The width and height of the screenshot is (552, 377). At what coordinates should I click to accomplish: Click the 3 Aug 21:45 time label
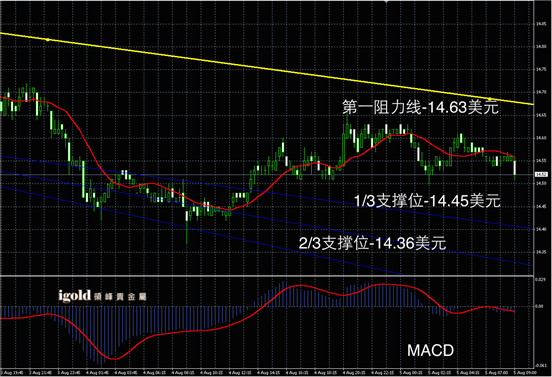tap(40, 372)
